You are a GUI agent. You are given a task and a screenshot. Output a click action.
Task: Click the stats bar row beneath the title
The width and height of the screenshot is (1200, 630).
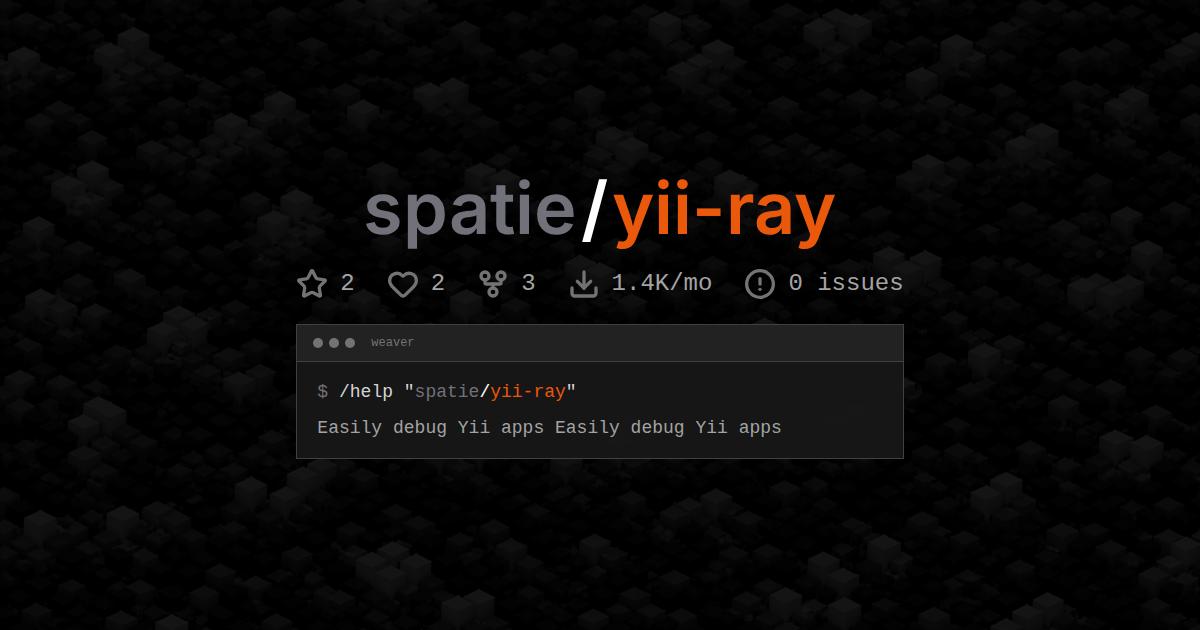click(600, 283)
